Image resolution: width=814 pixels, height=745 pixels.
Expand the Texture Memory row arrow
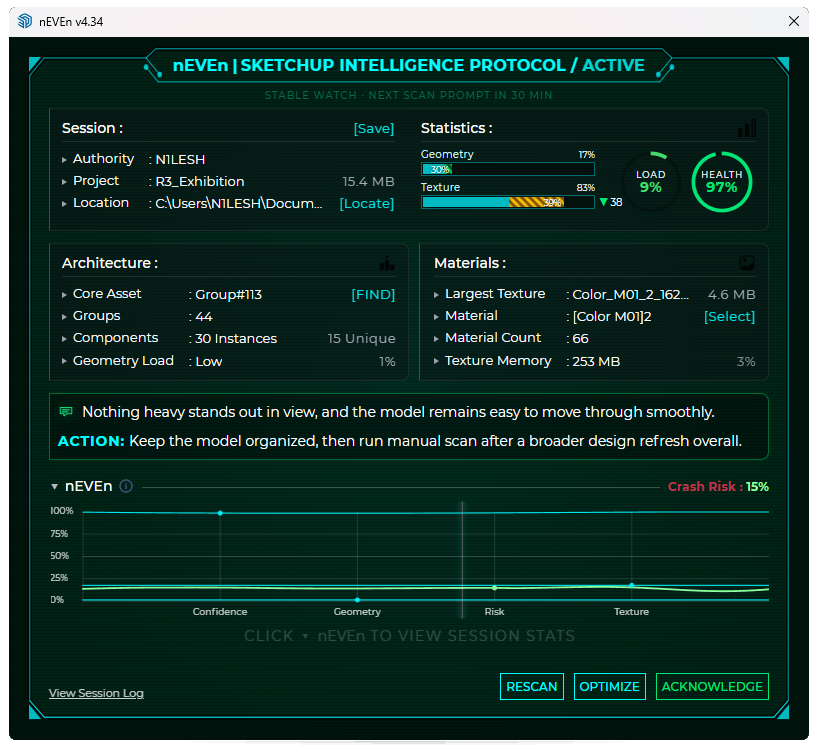click(x=437, y=361)
